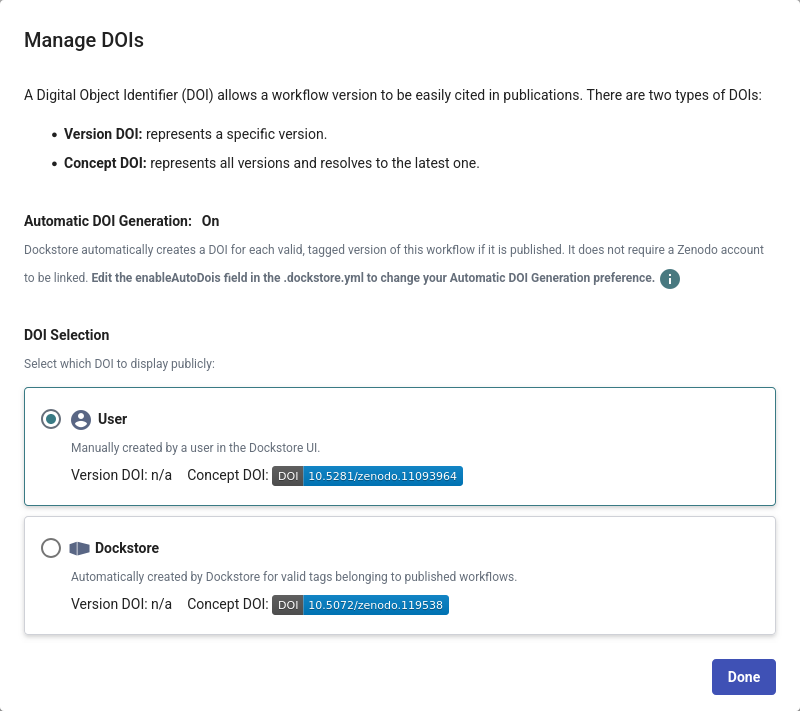Open the 10.5281/zenodo.11093964 concept DOI badge
The image size is (800, 711).
coord(382,476)
